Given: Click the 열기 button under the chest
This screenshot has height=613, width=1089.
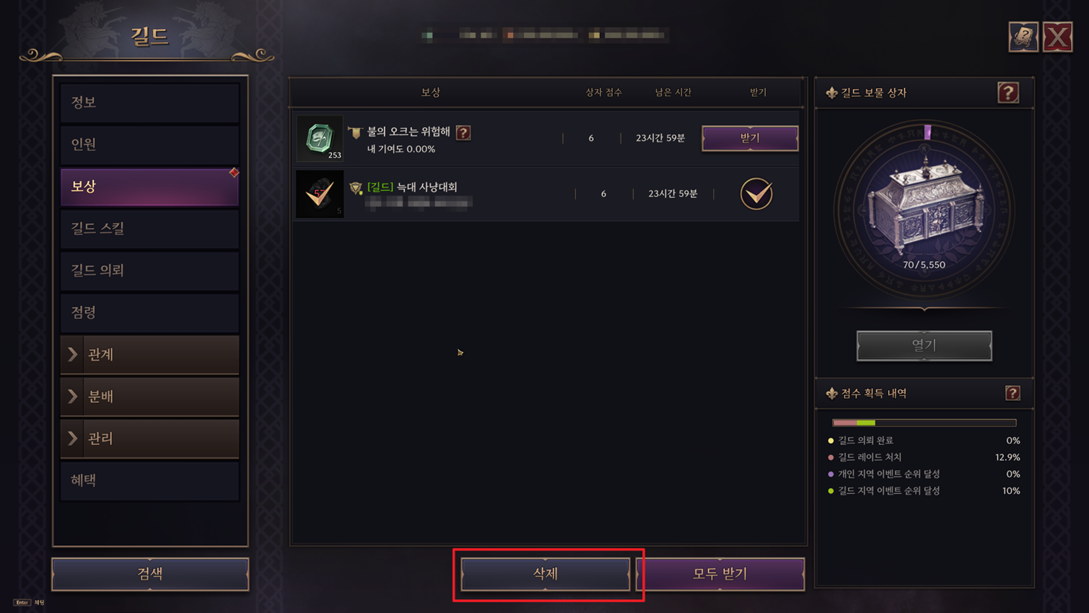Looking at the screenshot, I should coord(924,345).
